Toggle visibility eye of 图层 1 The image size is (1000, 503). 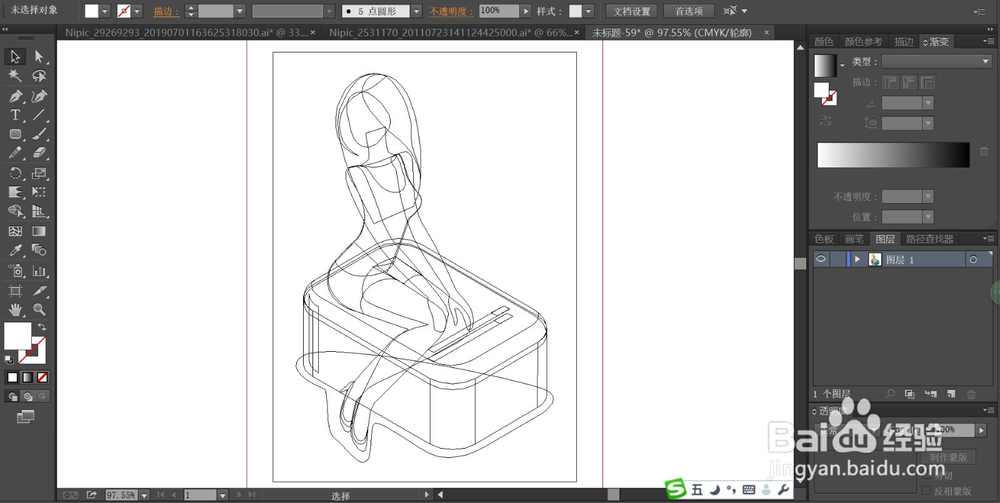pyautogui.click(x=821, y=259)
